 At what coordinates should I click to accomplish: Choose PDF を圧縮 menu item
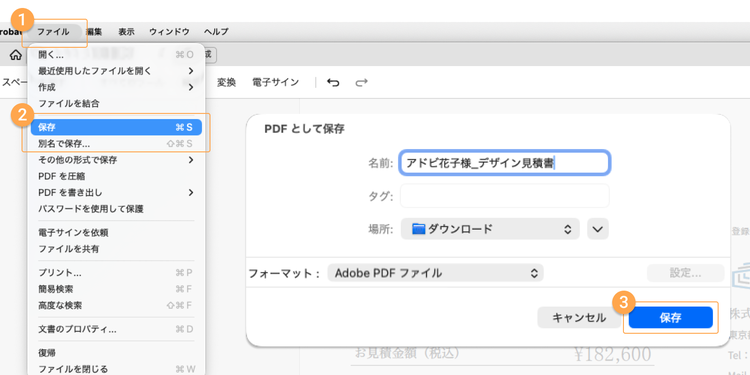tap(116, 176)
